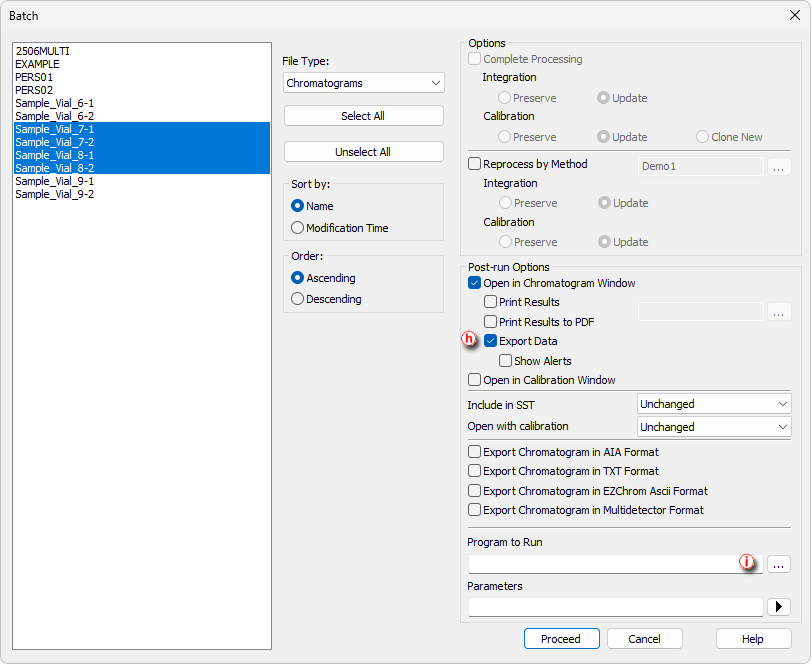Expand the Include in SST dropdown

coord(714,404)
